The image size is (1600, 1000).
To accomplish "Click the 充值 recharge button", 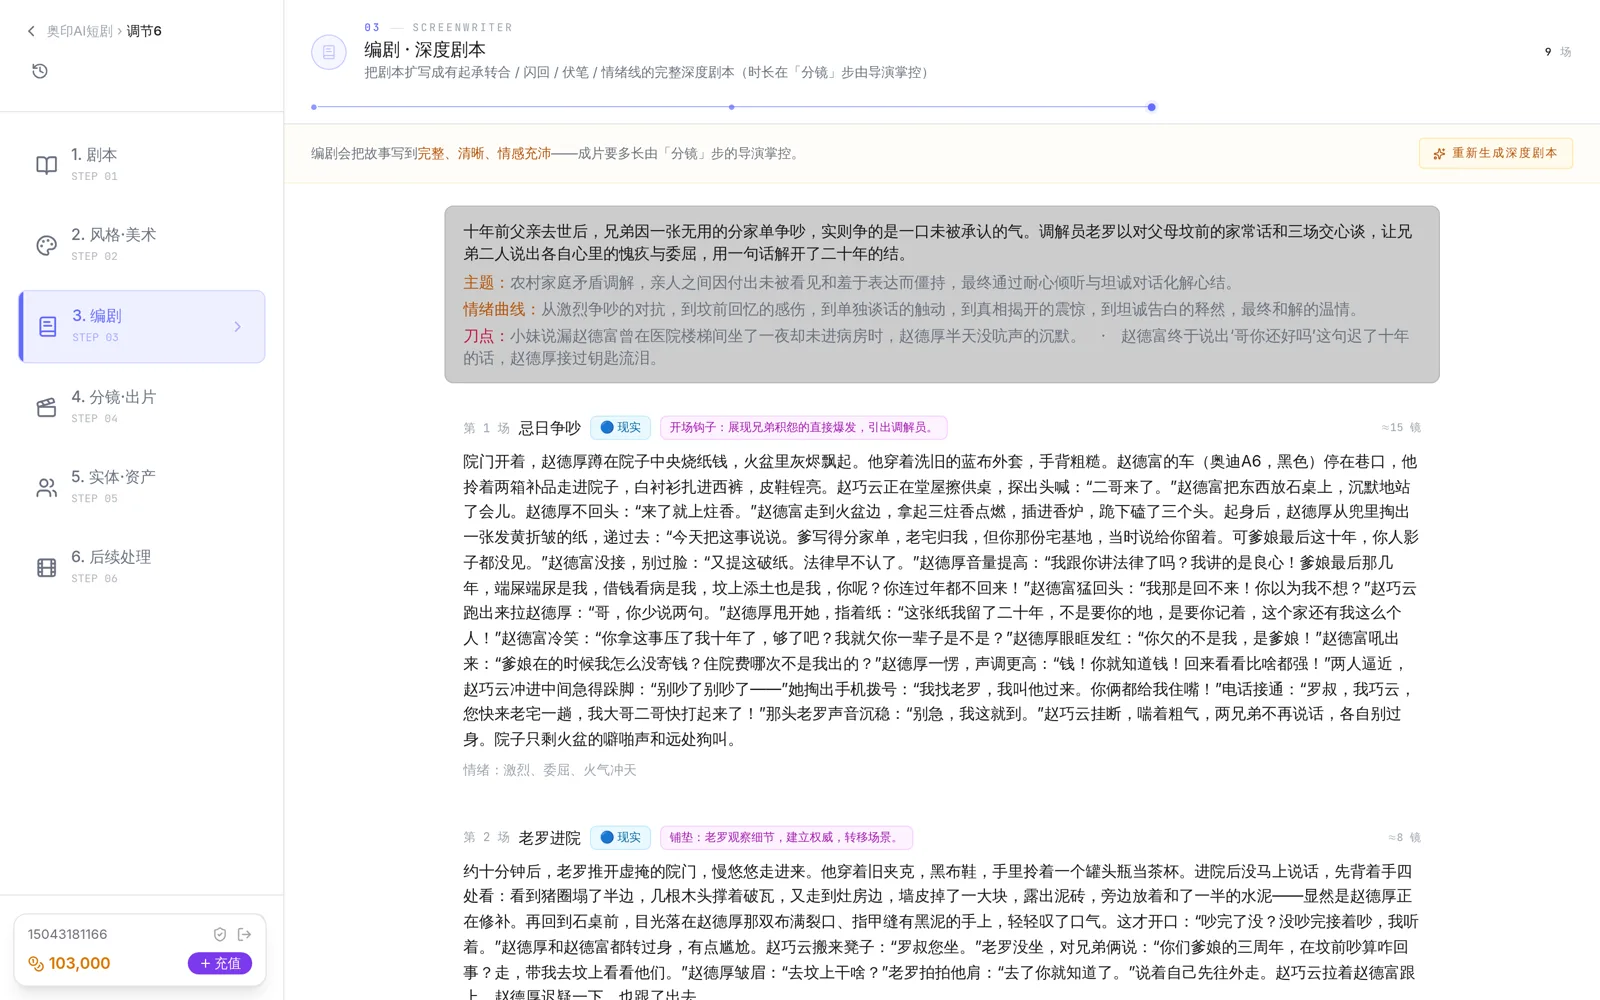I will click(x=220, y=963).
